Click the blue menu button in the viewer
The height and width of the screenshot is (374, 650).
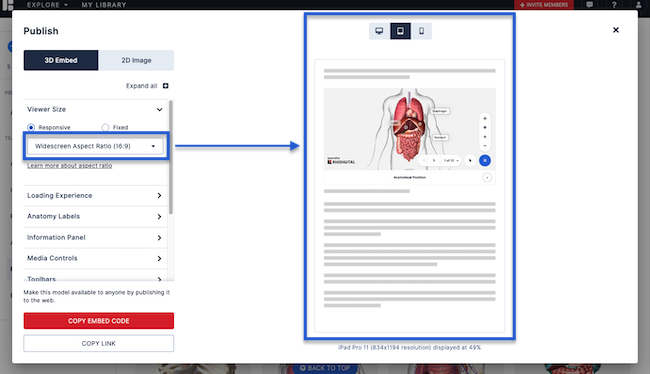point(485,160)
